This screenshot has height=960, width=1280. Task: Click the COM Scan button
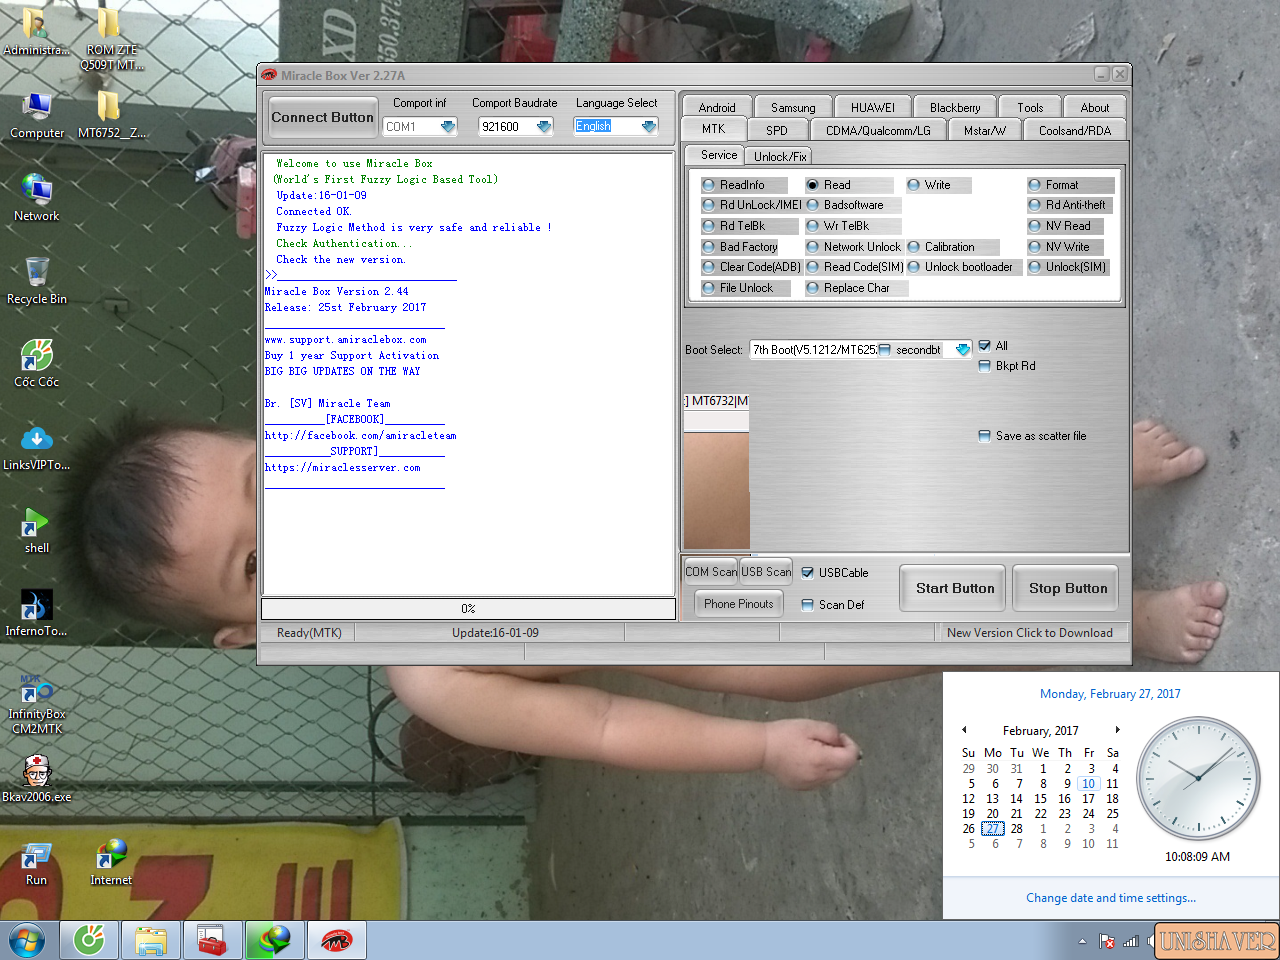710,571
